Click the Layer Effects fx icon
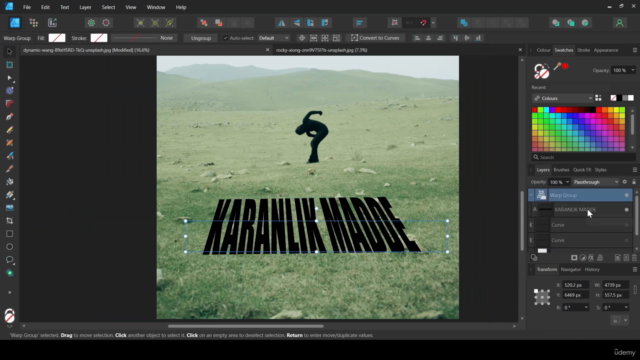Image resolution: width=640 pixels, height=360 pixels. tap(591, 258)
